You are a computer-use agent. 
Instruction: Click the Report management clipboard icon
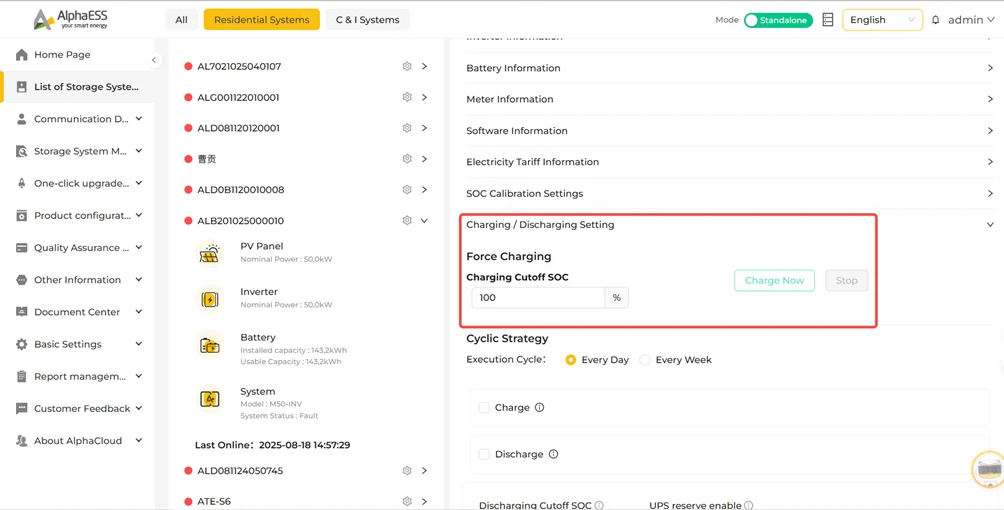click(x=22, y=376)
